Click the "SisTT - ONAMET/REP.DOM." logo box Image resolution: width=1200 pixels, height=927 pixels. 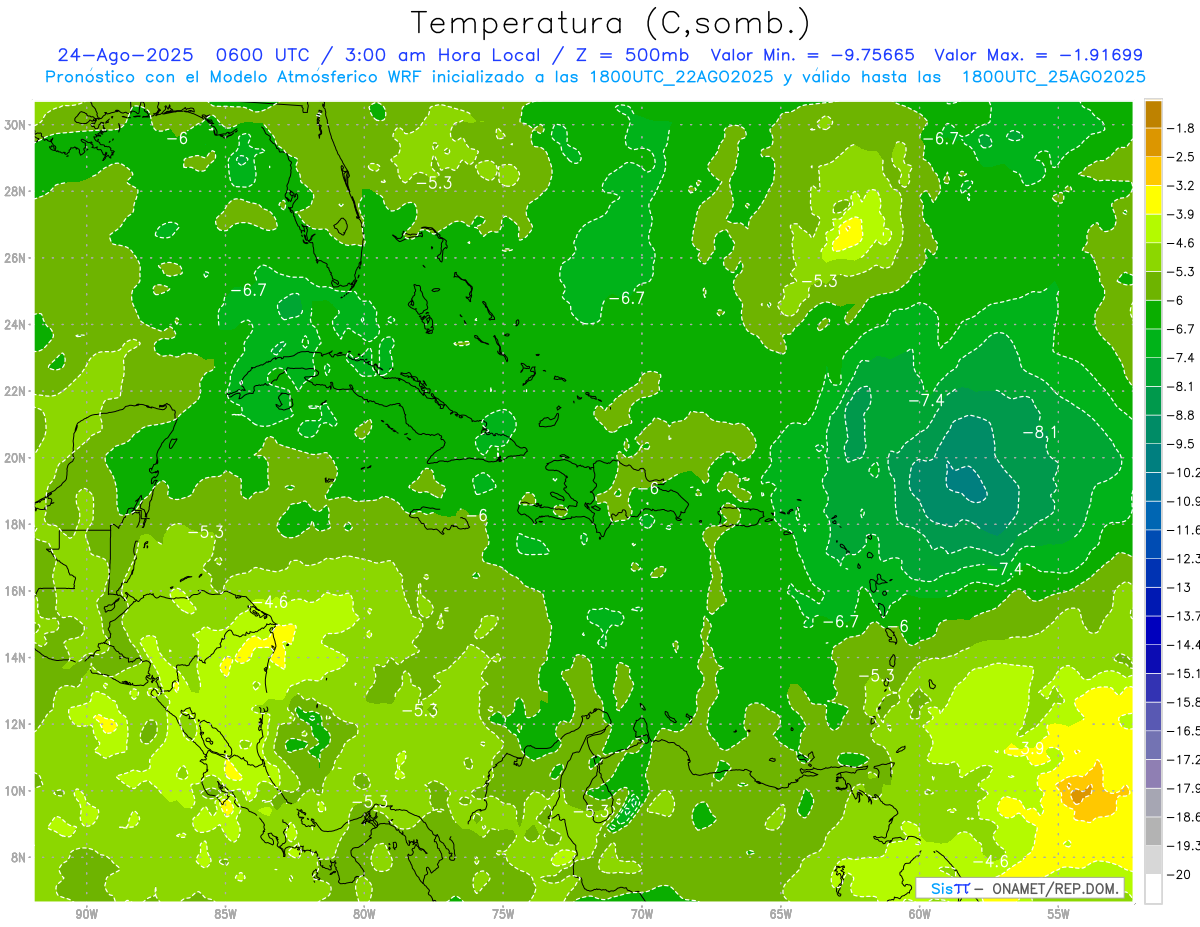pos(1022,888)
